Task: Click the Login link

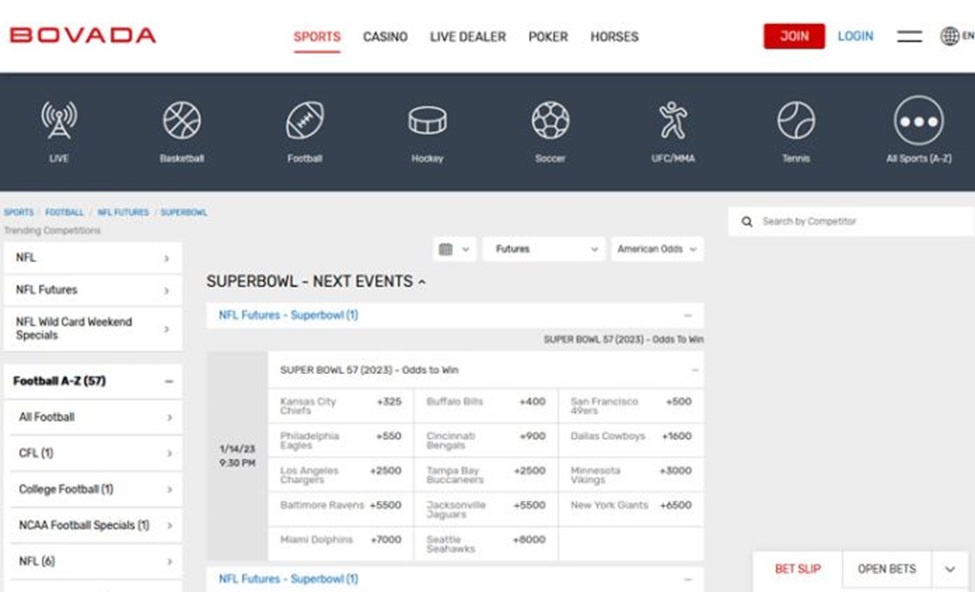Action: pos(855,36)
